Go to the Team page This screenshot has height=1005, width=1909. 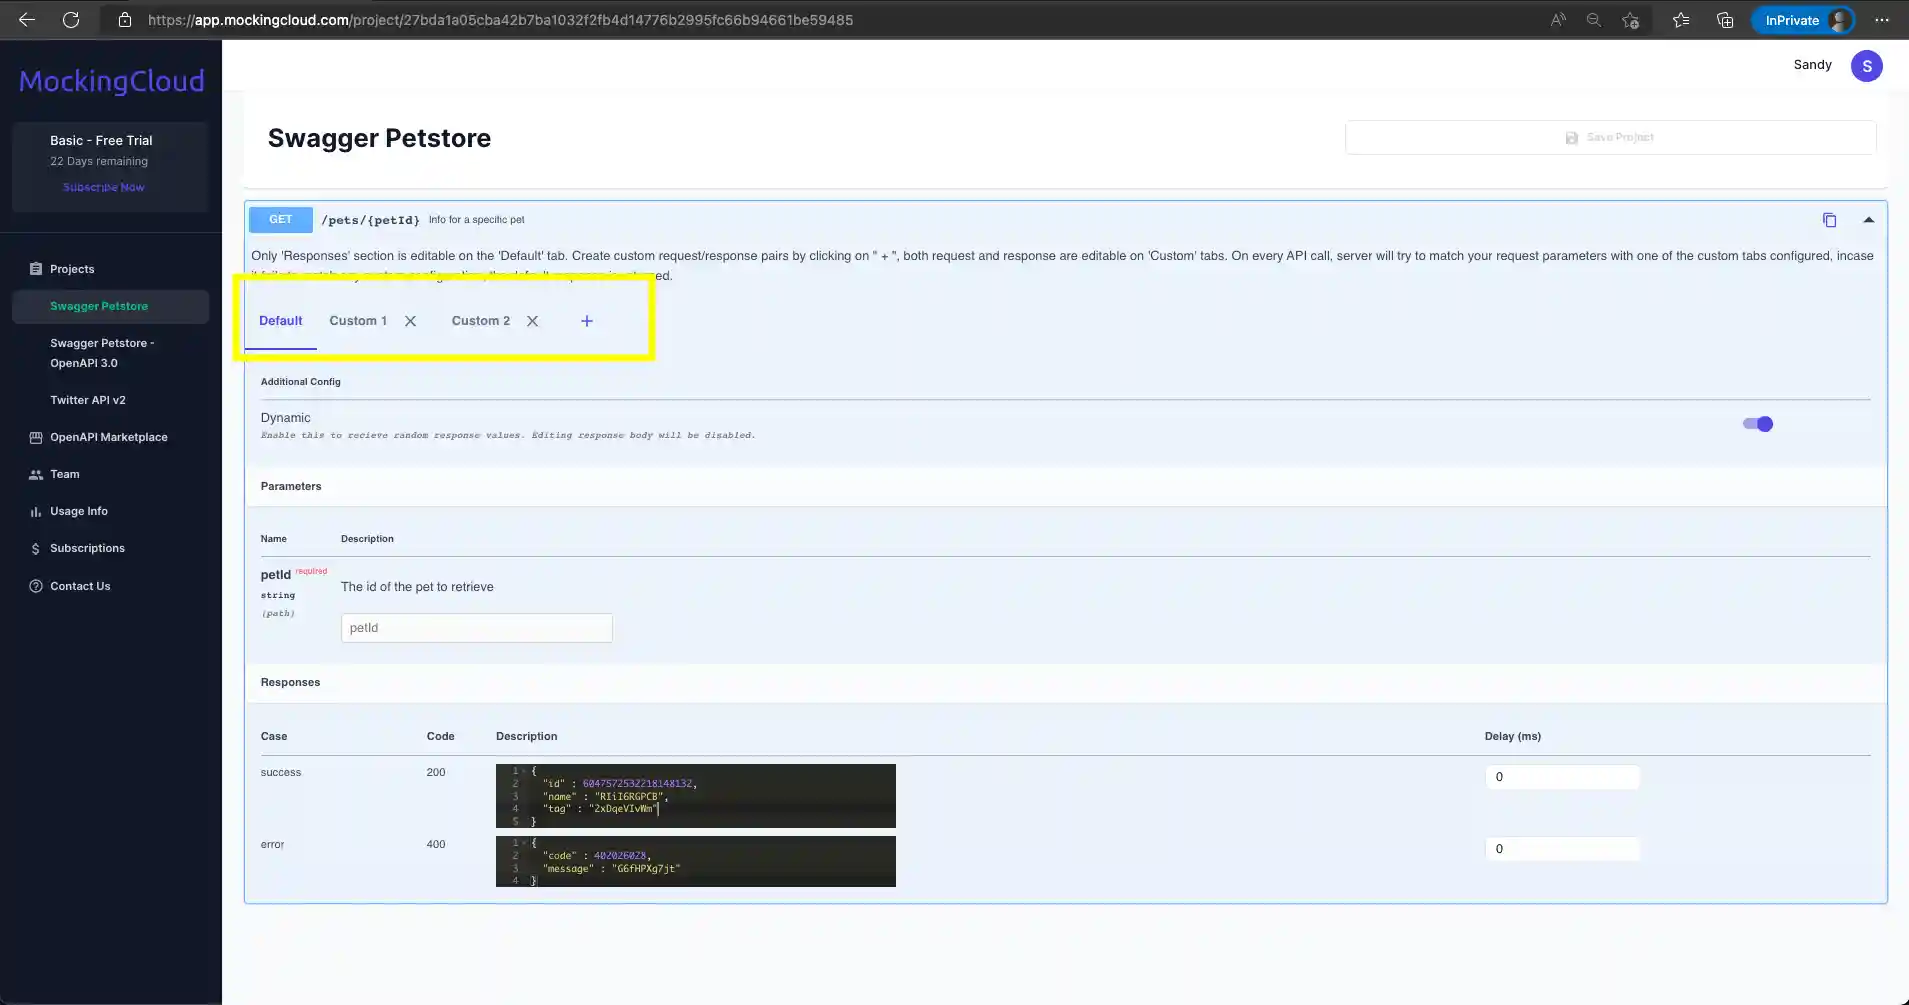click(65, 474)
